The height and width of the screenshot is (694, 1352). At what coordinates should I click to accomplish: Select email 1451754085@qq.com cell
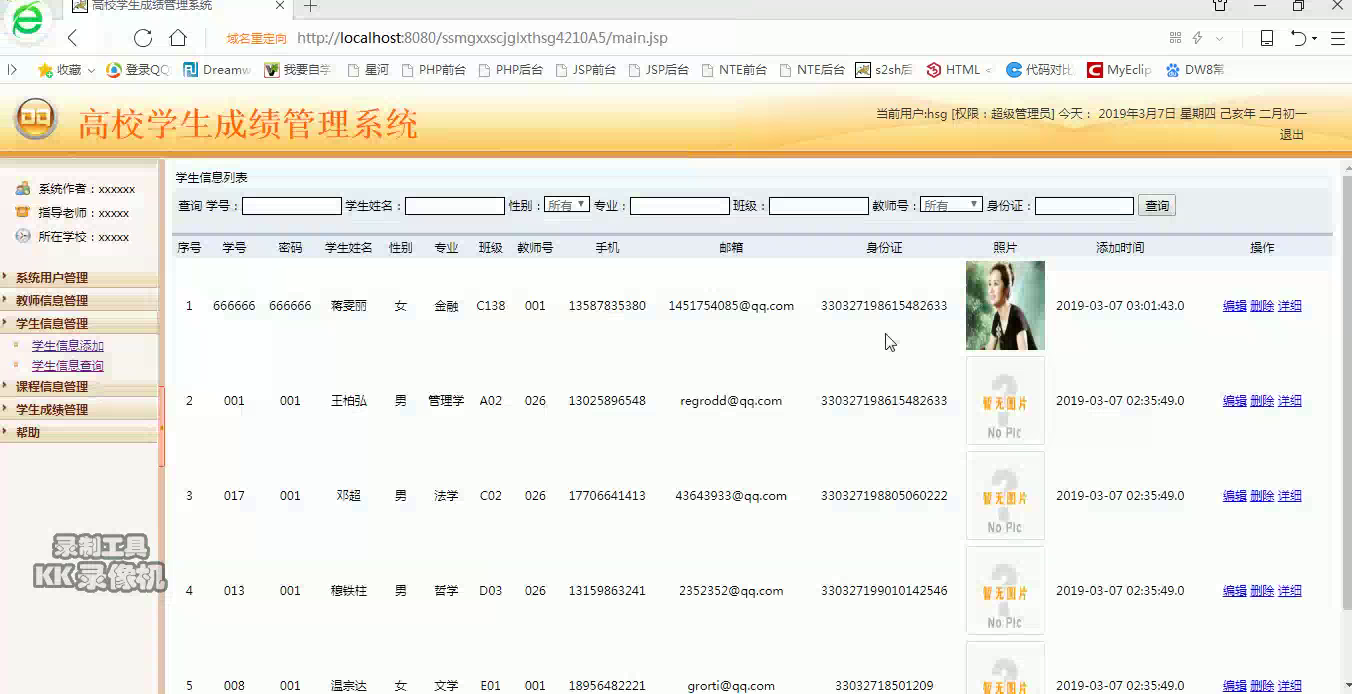731,306
